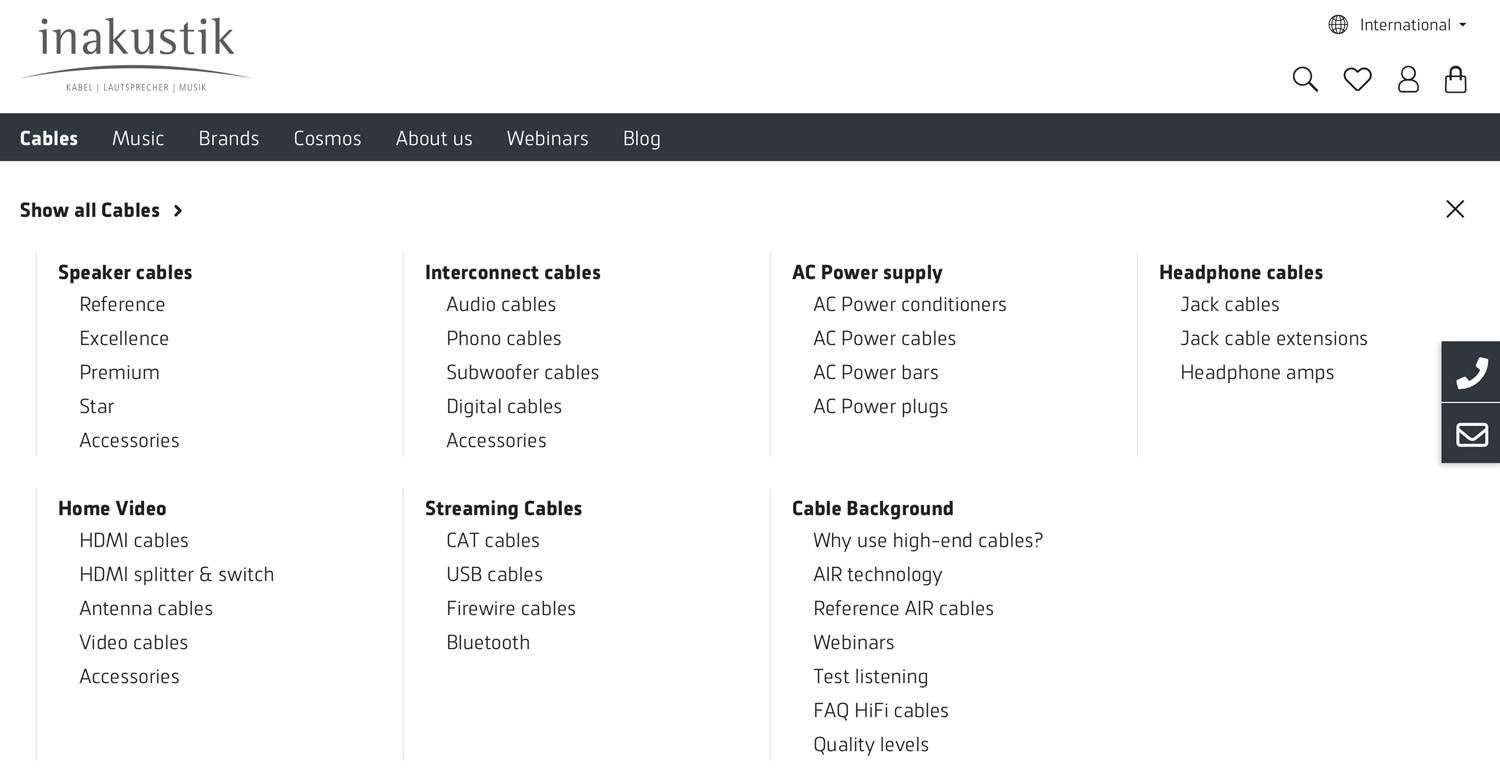The width and height of the screenshot is (1500, 782).
Task: View wishlist via heart icon
Action: pos(1357,79)
